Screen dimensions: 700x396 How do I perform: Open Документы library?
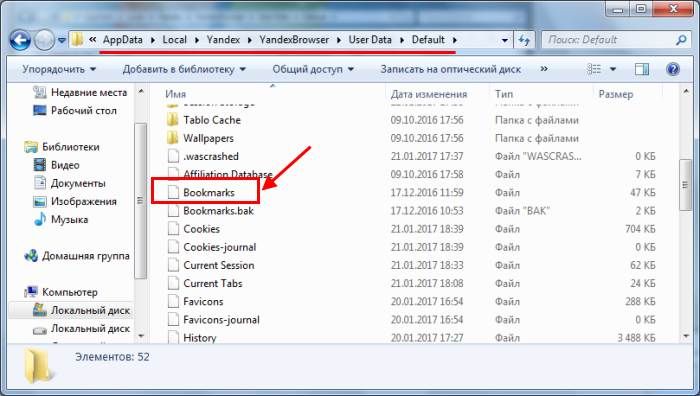(70, 183)
